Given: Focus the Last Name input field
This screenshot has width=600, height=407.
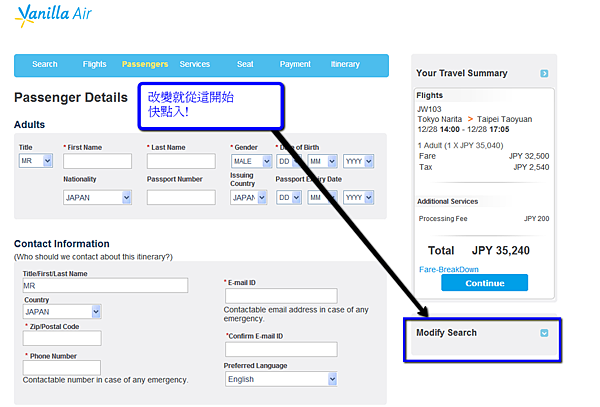Looking at the screenshot, I should click(181, 161).
